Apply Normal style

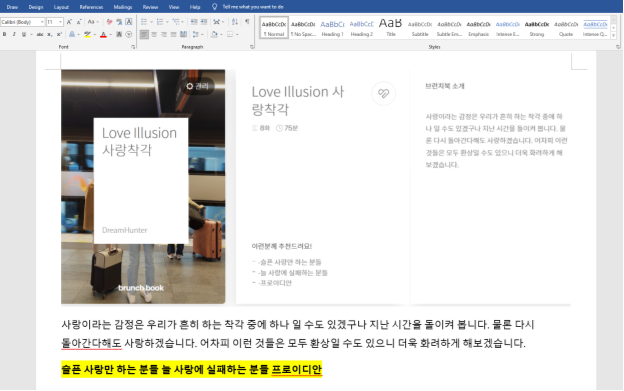click(274, 28)
